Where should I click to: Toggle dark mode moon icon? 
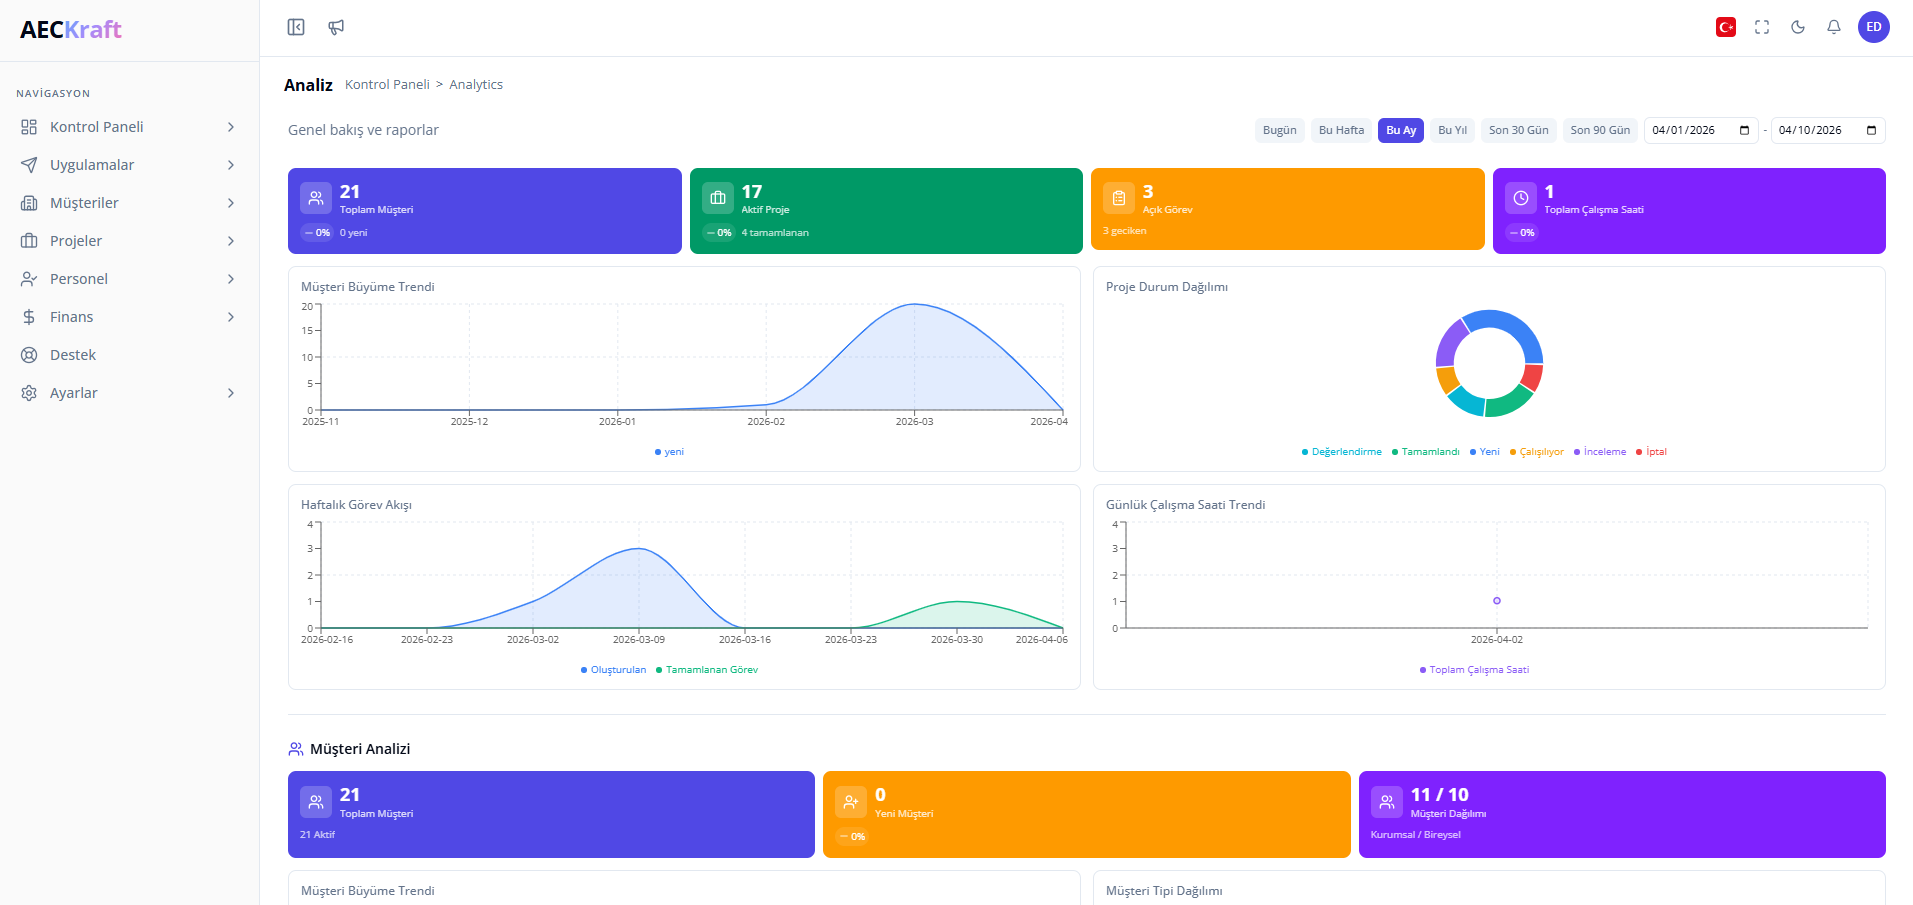pyautogui.click(x=1798, y=27)
